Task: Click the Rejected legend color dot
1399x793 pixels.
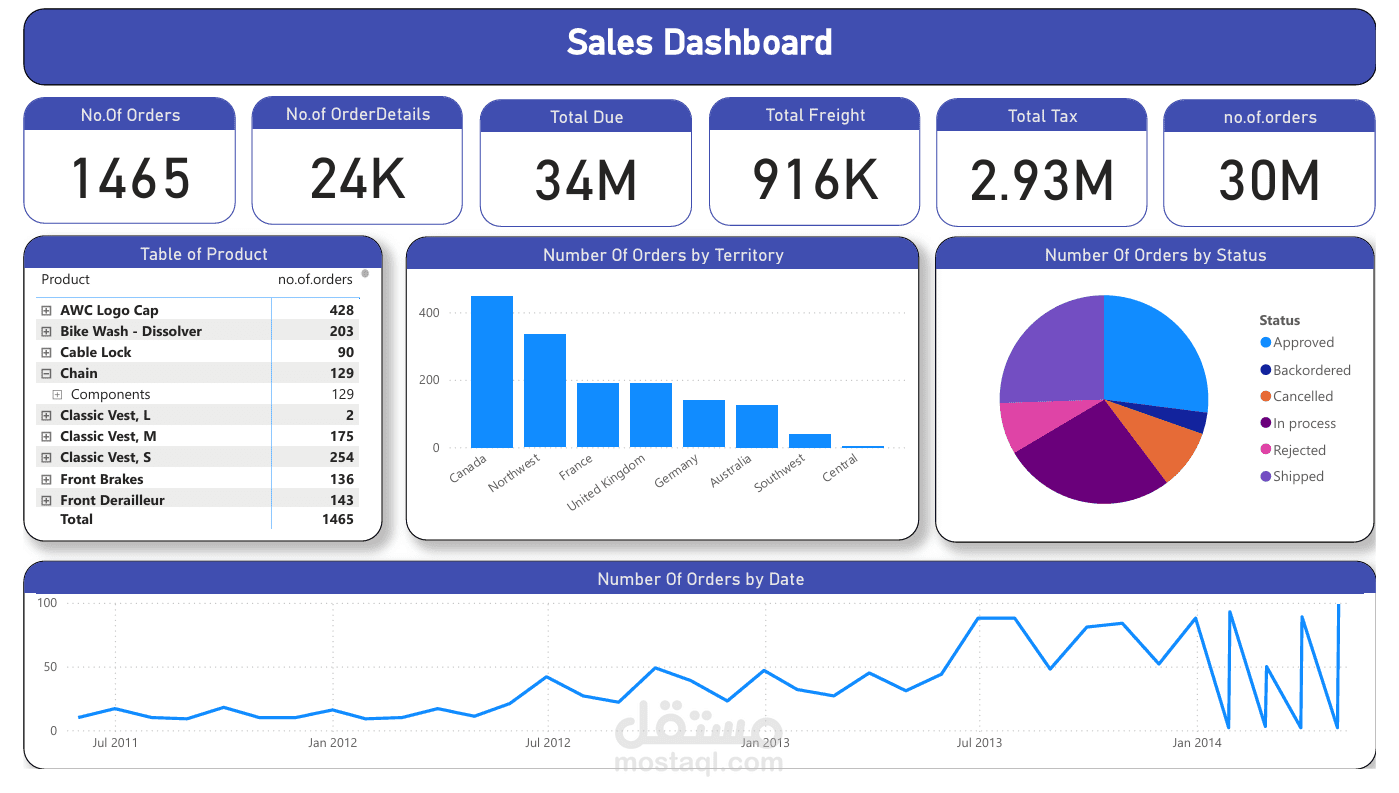Action: [1266, 451]
